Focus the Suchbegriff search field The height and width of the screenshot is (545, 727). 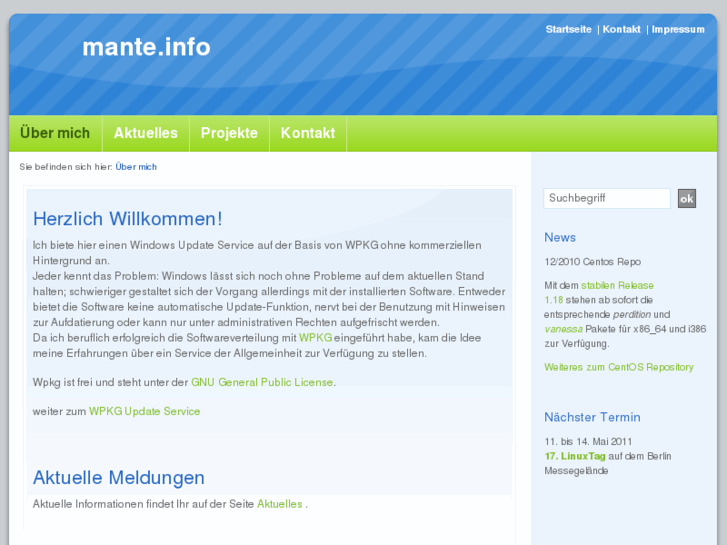click(x=606, y=199)
